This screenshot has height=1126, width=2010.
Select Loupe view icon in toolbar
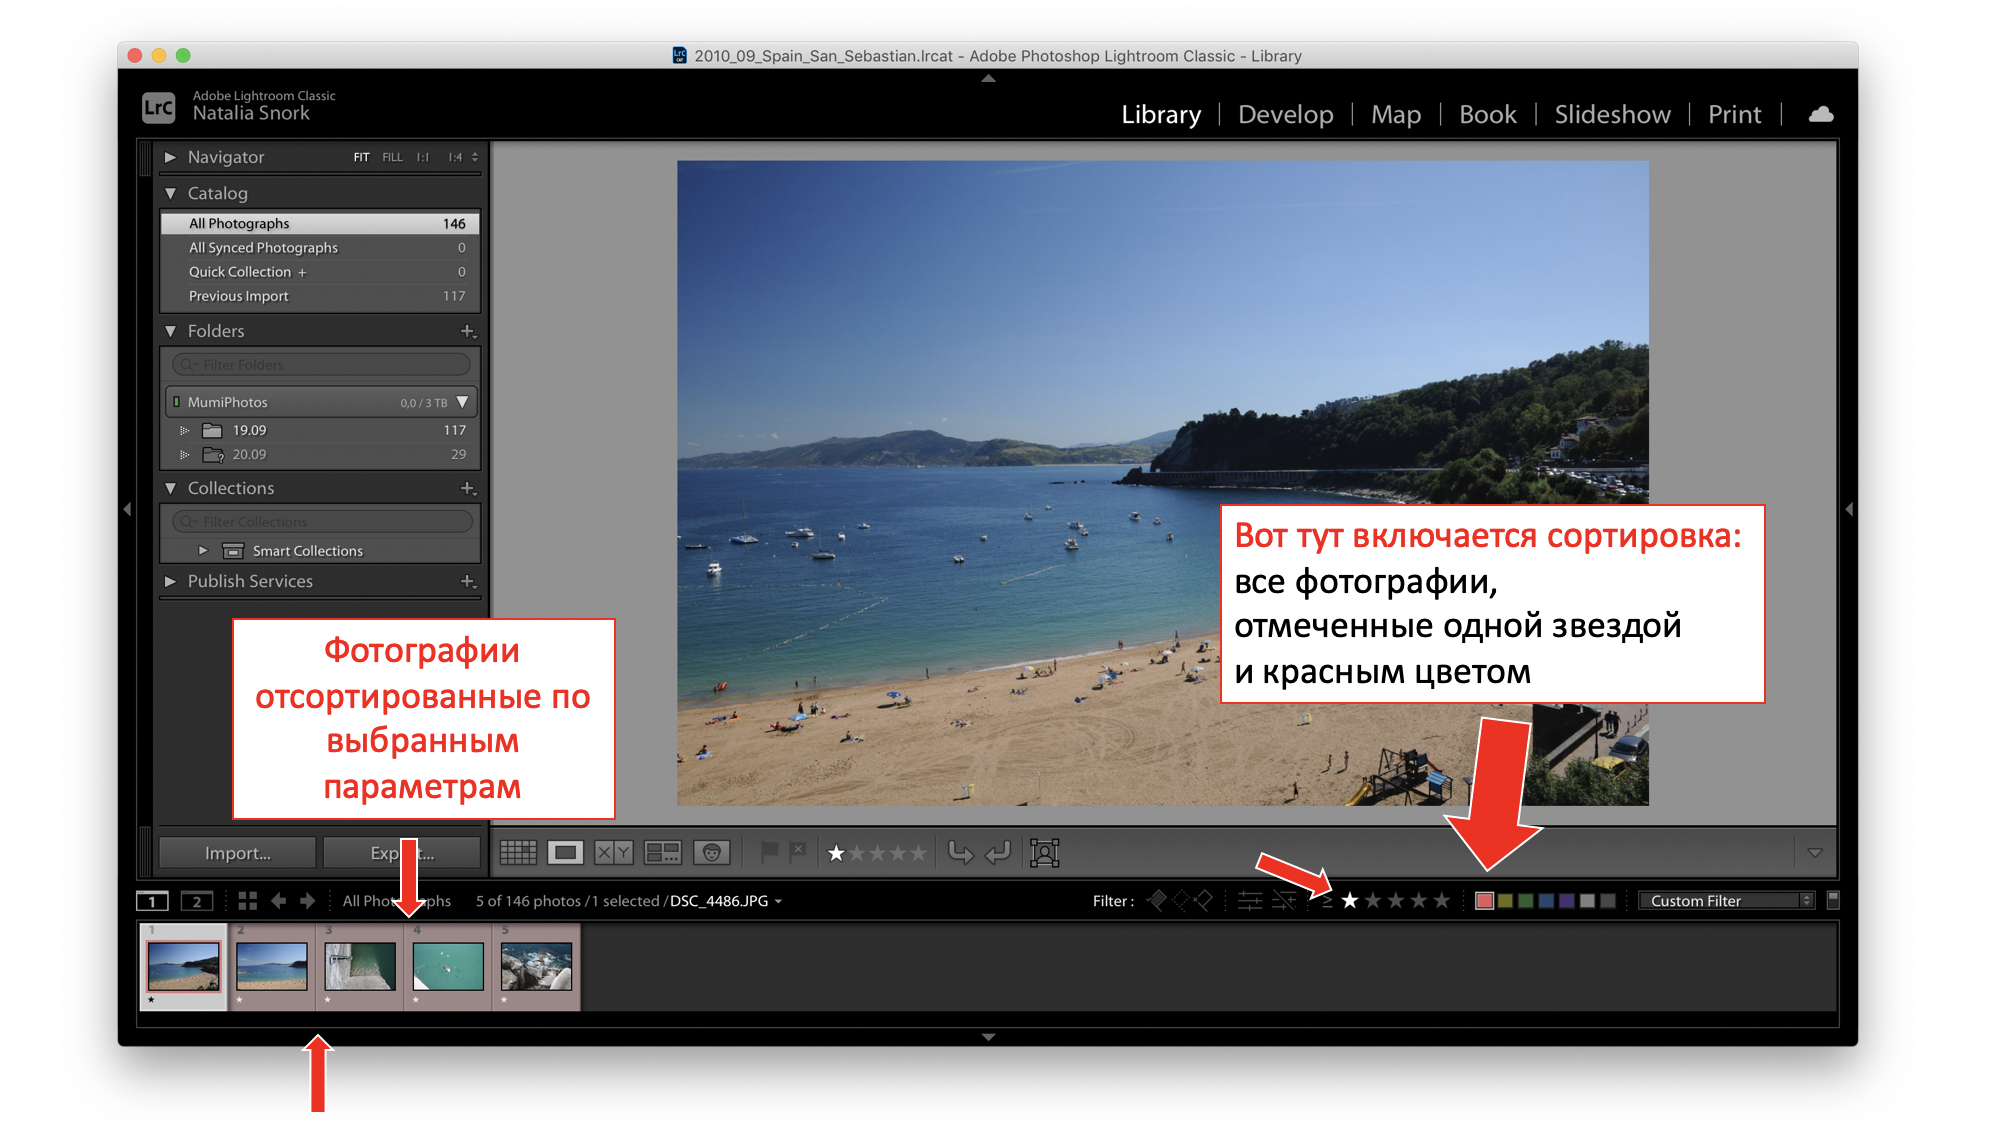coord(565,853)
